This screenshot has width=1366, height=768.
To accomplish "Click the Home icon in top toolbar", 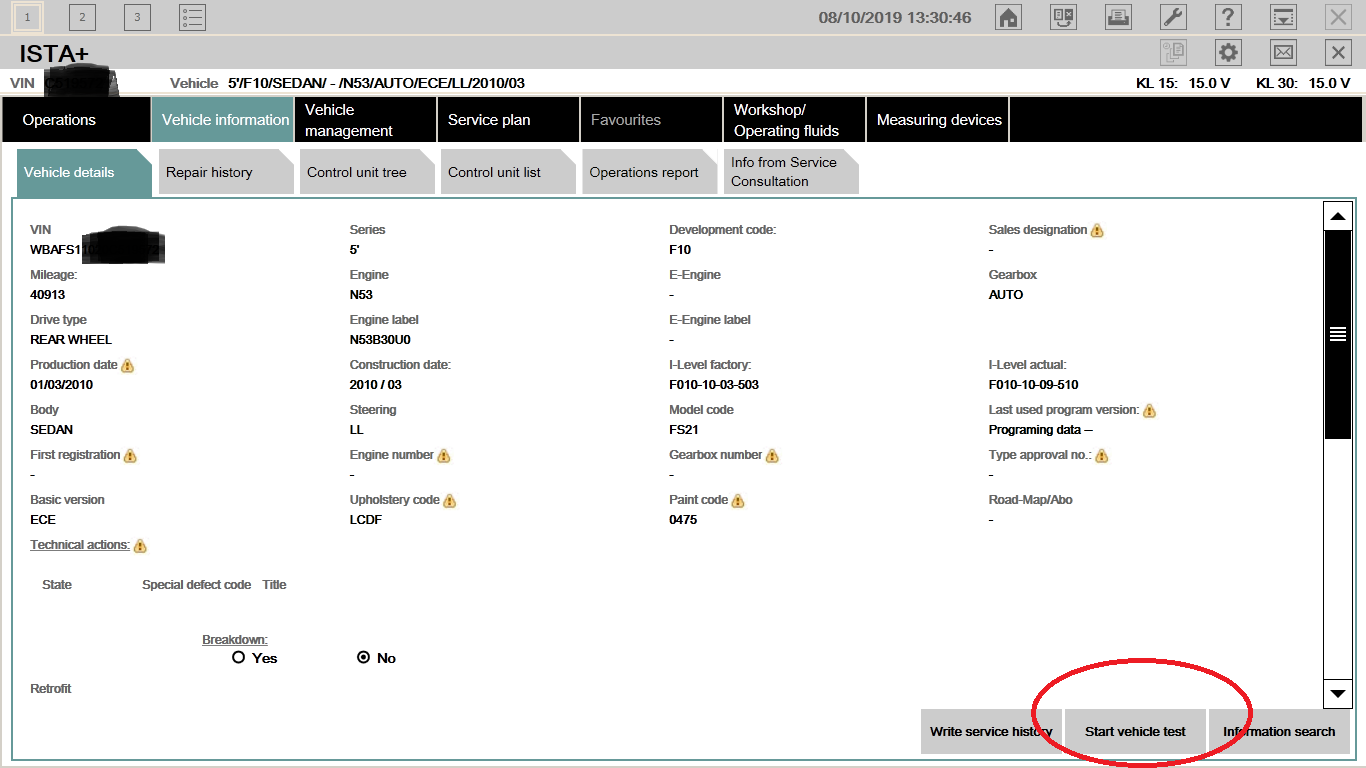I will point(1009,17).
